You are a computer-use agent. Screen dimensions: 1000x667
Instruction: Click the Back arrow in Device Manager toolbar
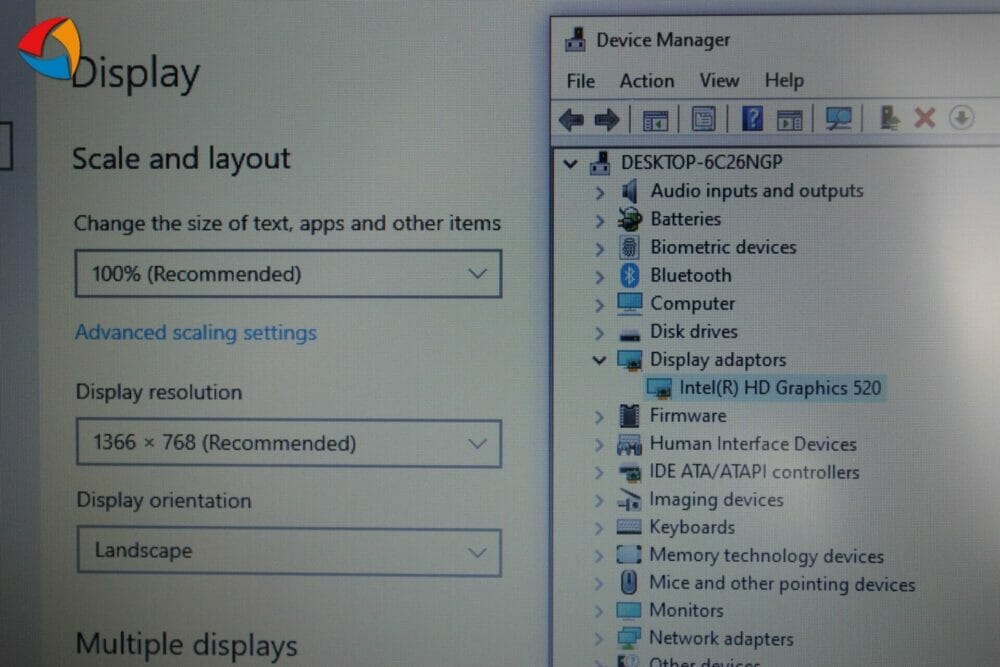(x=571, y=119)
